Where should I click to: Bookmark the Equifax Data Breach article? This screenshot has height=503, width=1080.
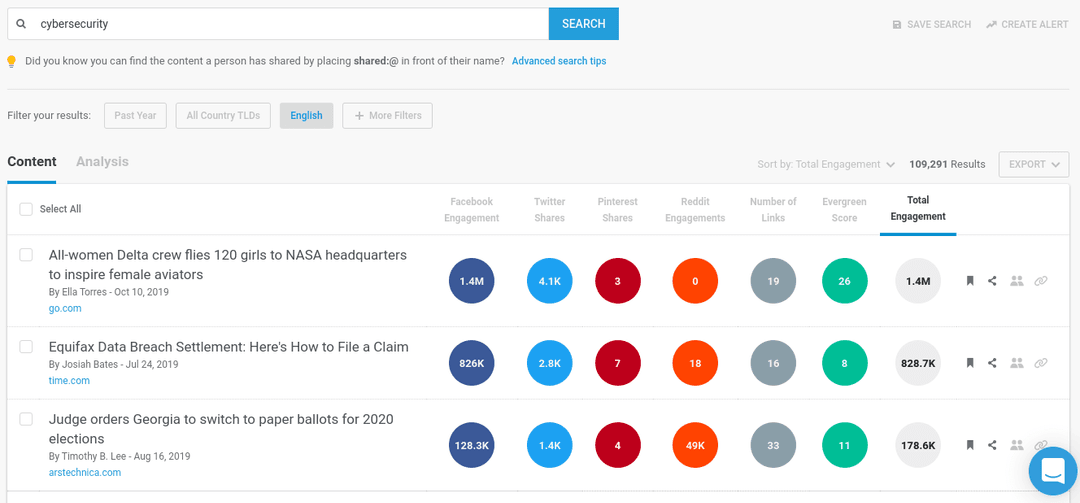point(970,362)
